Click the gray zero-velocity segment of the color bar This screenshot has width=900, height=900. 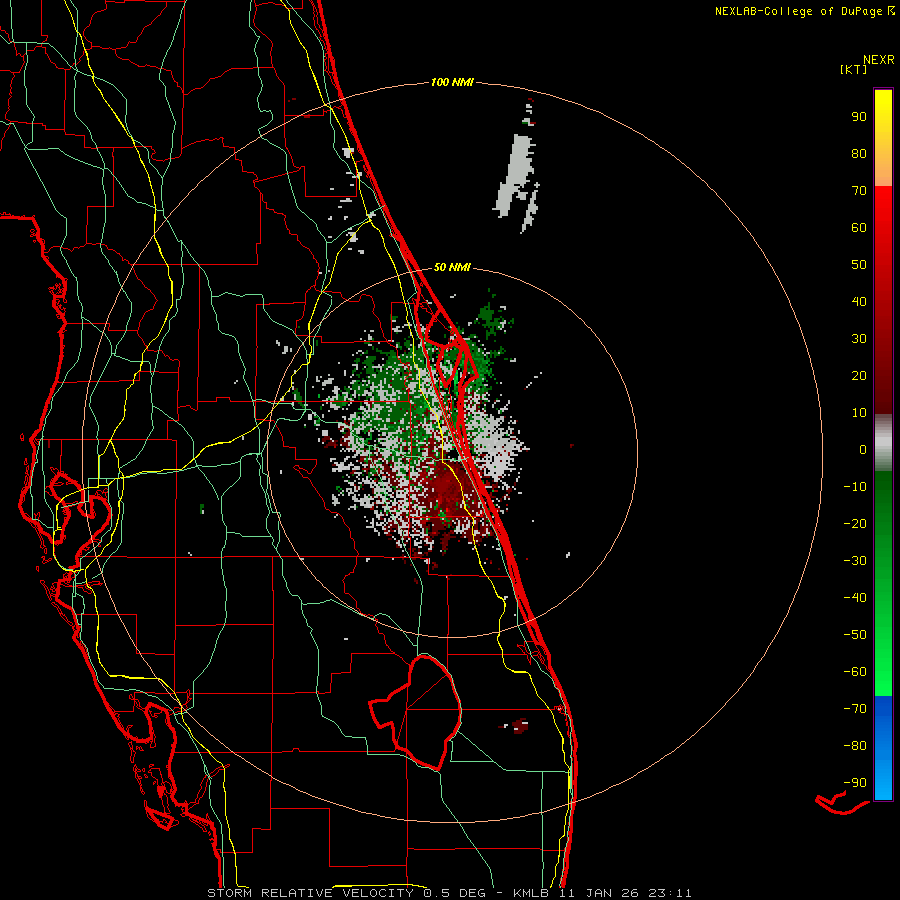pos(883,443)
